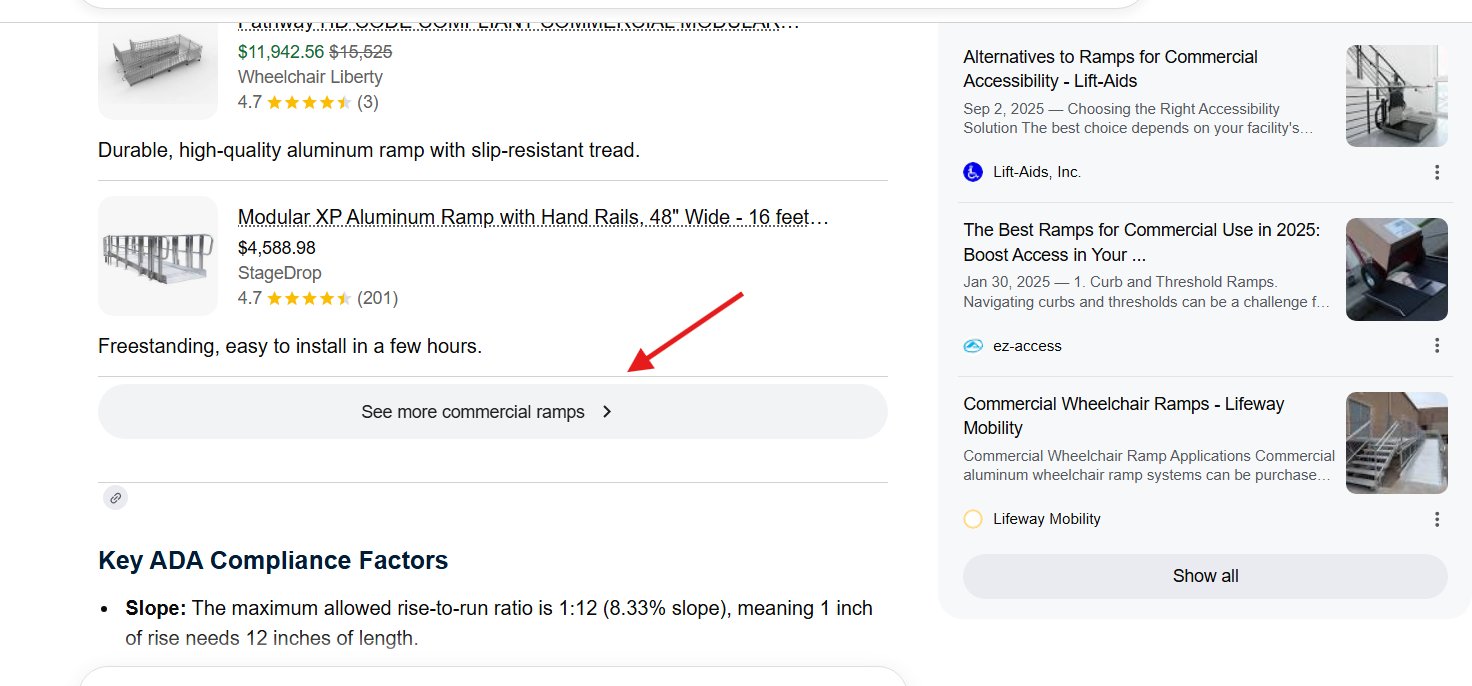Click 'Commercial Wheelchair Ramp Applications' snippet text
Image resolution: width=1472 pixels, height=686 pixels.
[x=1149, y=465]
